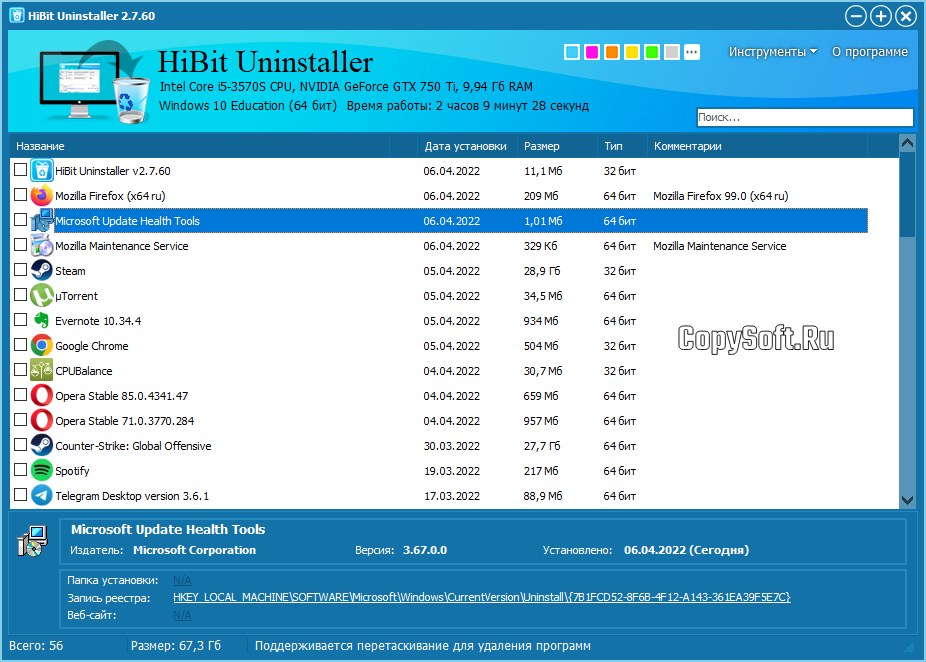Image resolution: width=926 pixels, height=662 pixels.
Task: Click Evernote install date 05.04.2022
Action: click(x=451, y=321)
